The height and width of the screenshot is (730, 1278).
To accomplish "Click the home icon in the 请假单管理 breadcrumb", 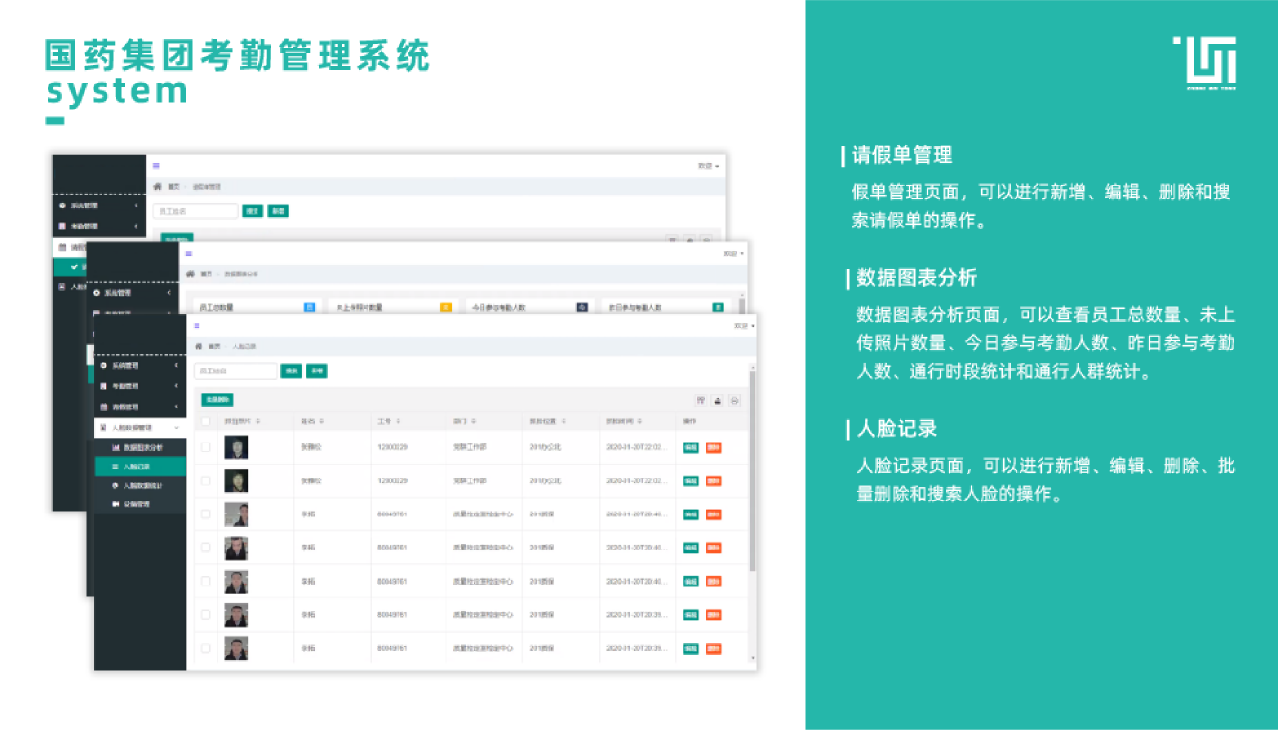I will click(158, 187).
